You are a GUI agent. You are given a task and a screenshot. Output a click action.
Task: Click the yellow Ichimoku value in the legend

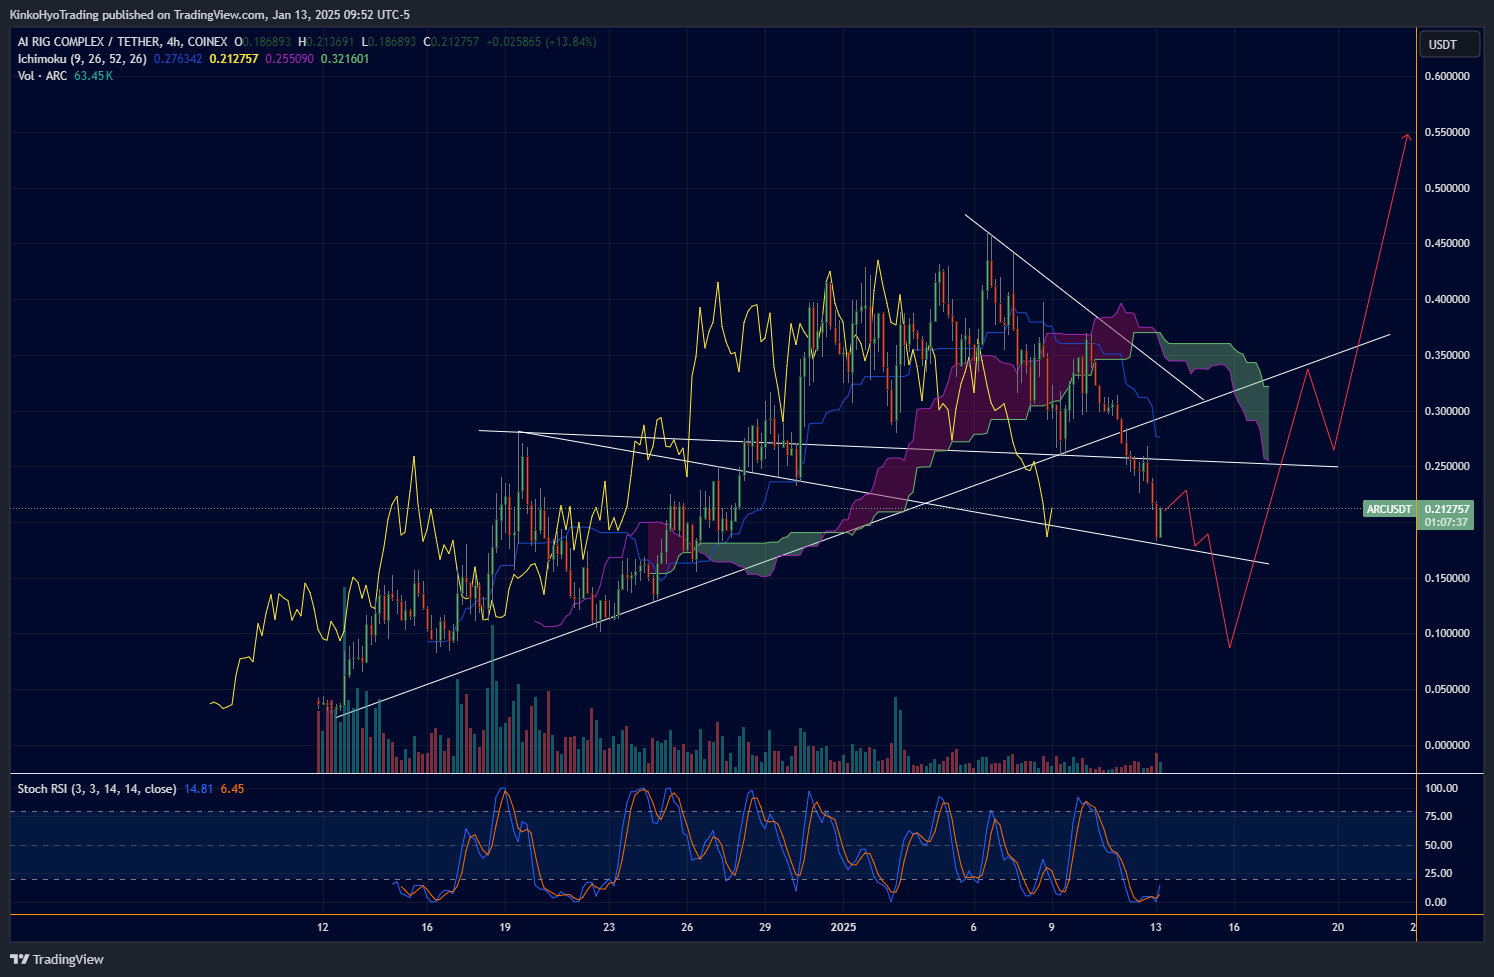[234, 59]
